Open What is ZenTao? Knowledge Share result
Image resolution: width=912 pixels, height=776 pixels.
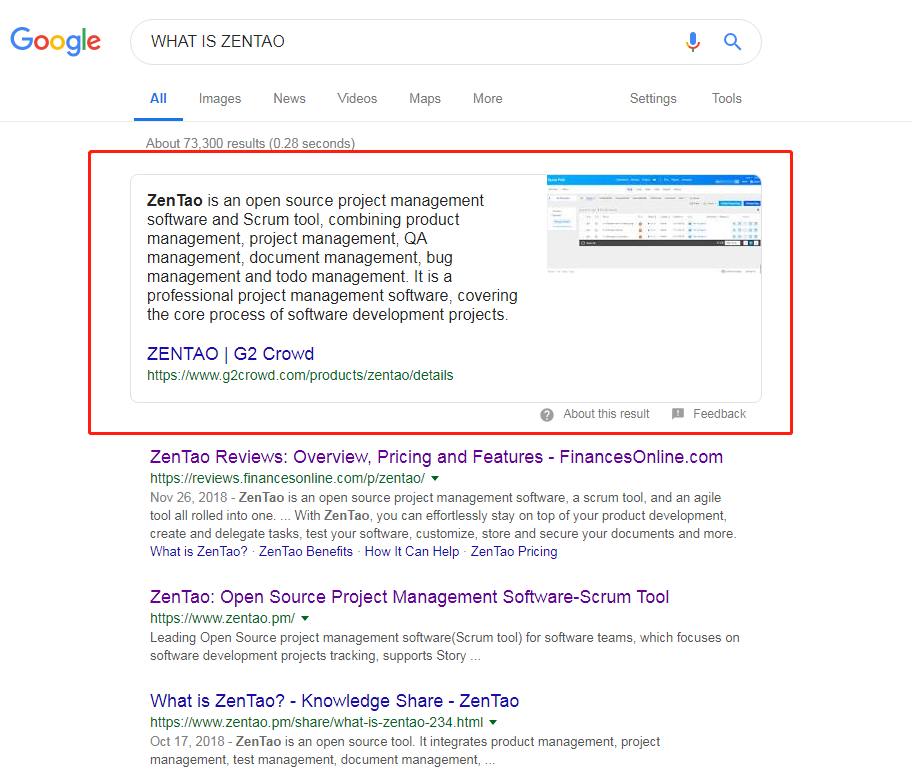tap(334, 701)
